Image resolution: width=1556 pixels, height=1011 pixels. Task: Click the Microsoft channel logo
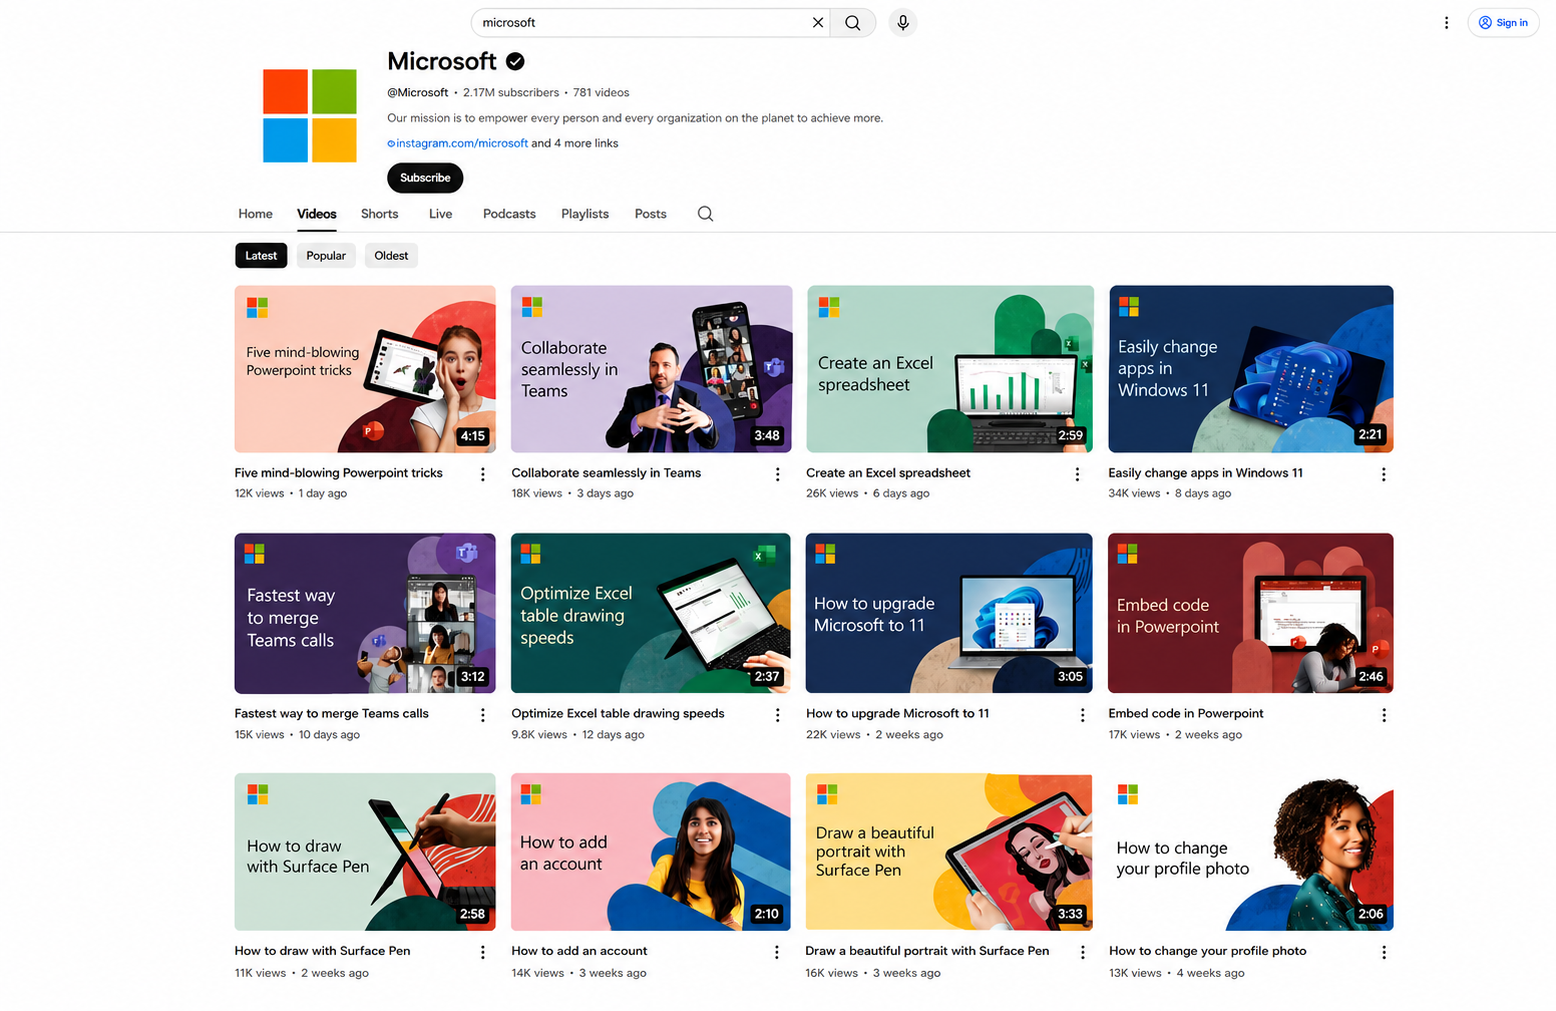click(x=310, y=115)
